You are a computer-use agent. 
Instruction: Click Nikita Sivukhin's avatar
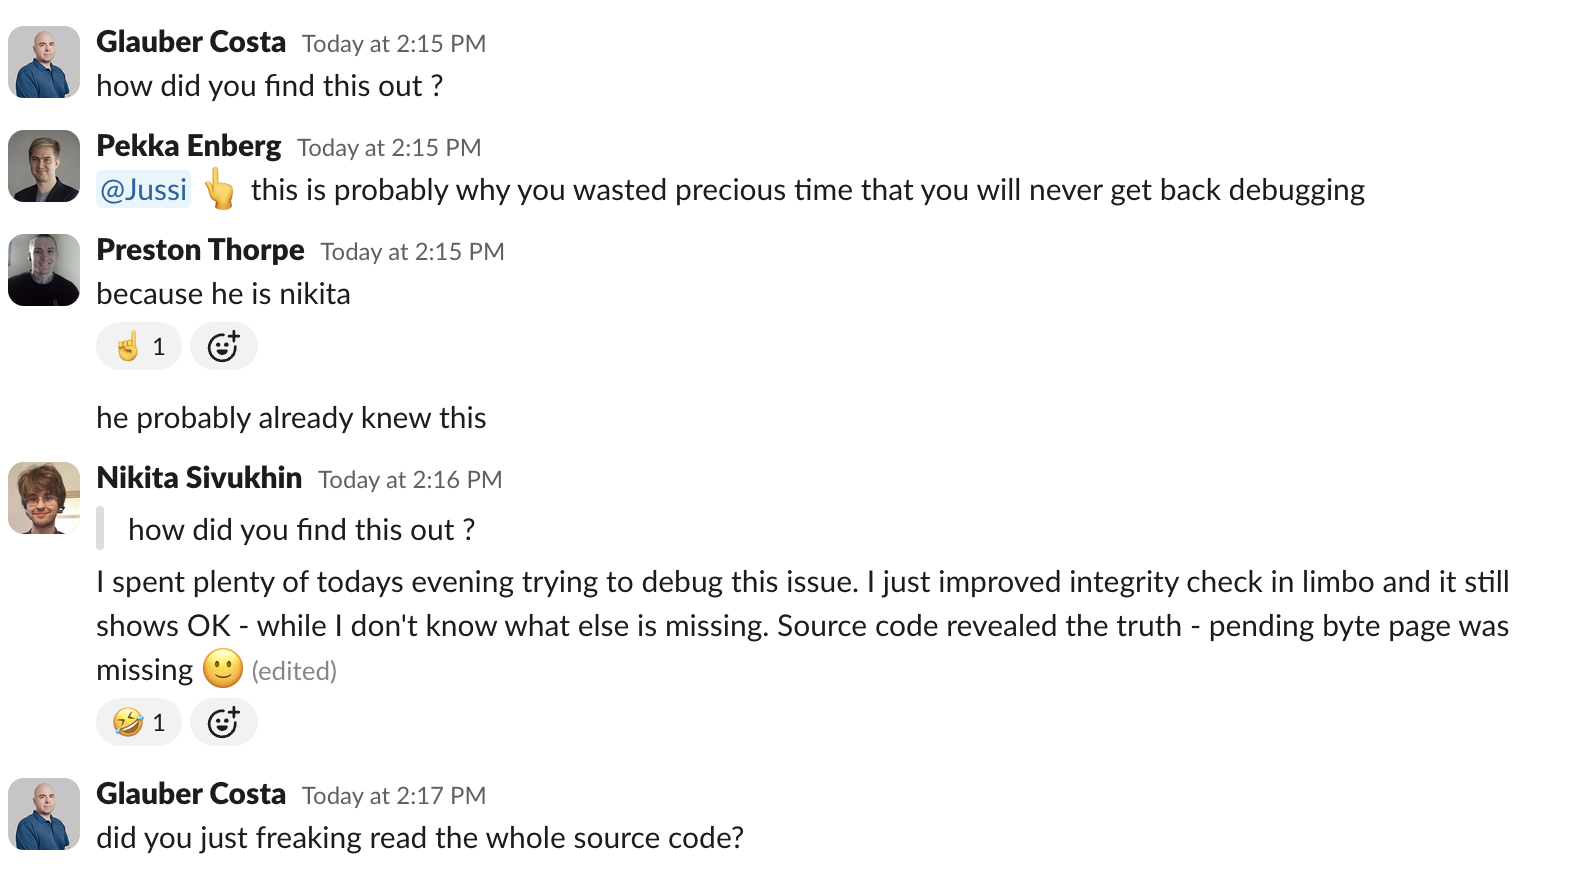click(x=44, y=498)
